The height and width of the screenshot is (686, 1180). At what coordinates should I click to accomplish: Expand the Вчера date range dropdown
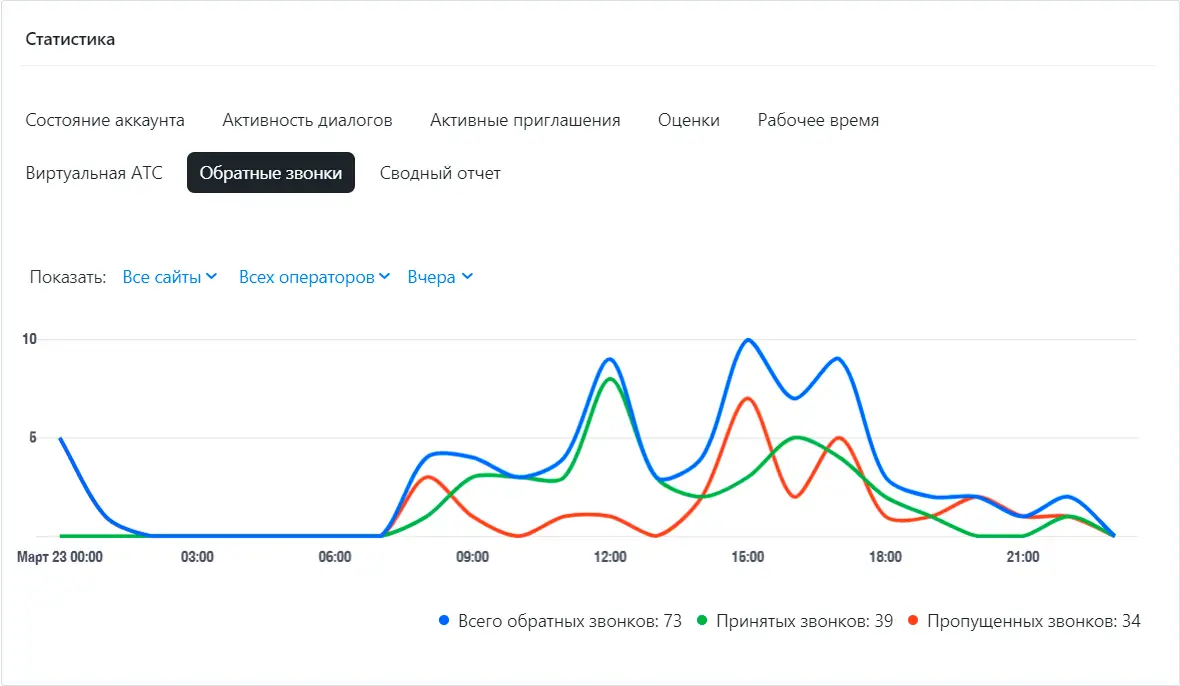click(439, 277)
